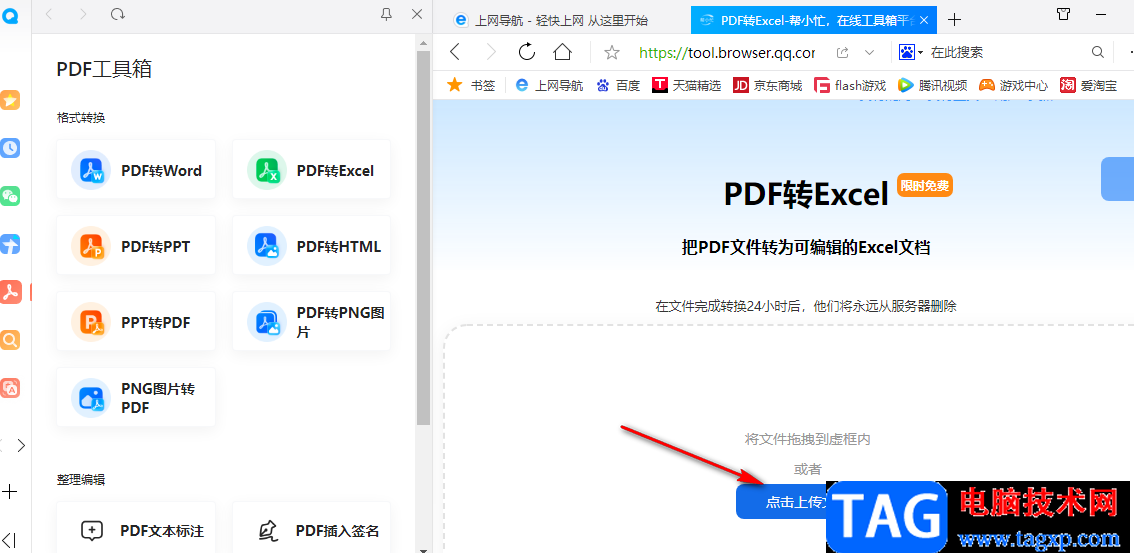Select the red PDF toolbox sidebar icon
Image resolution: width=1134 pixels, height=553 pixels.
(x=10, y=292)
